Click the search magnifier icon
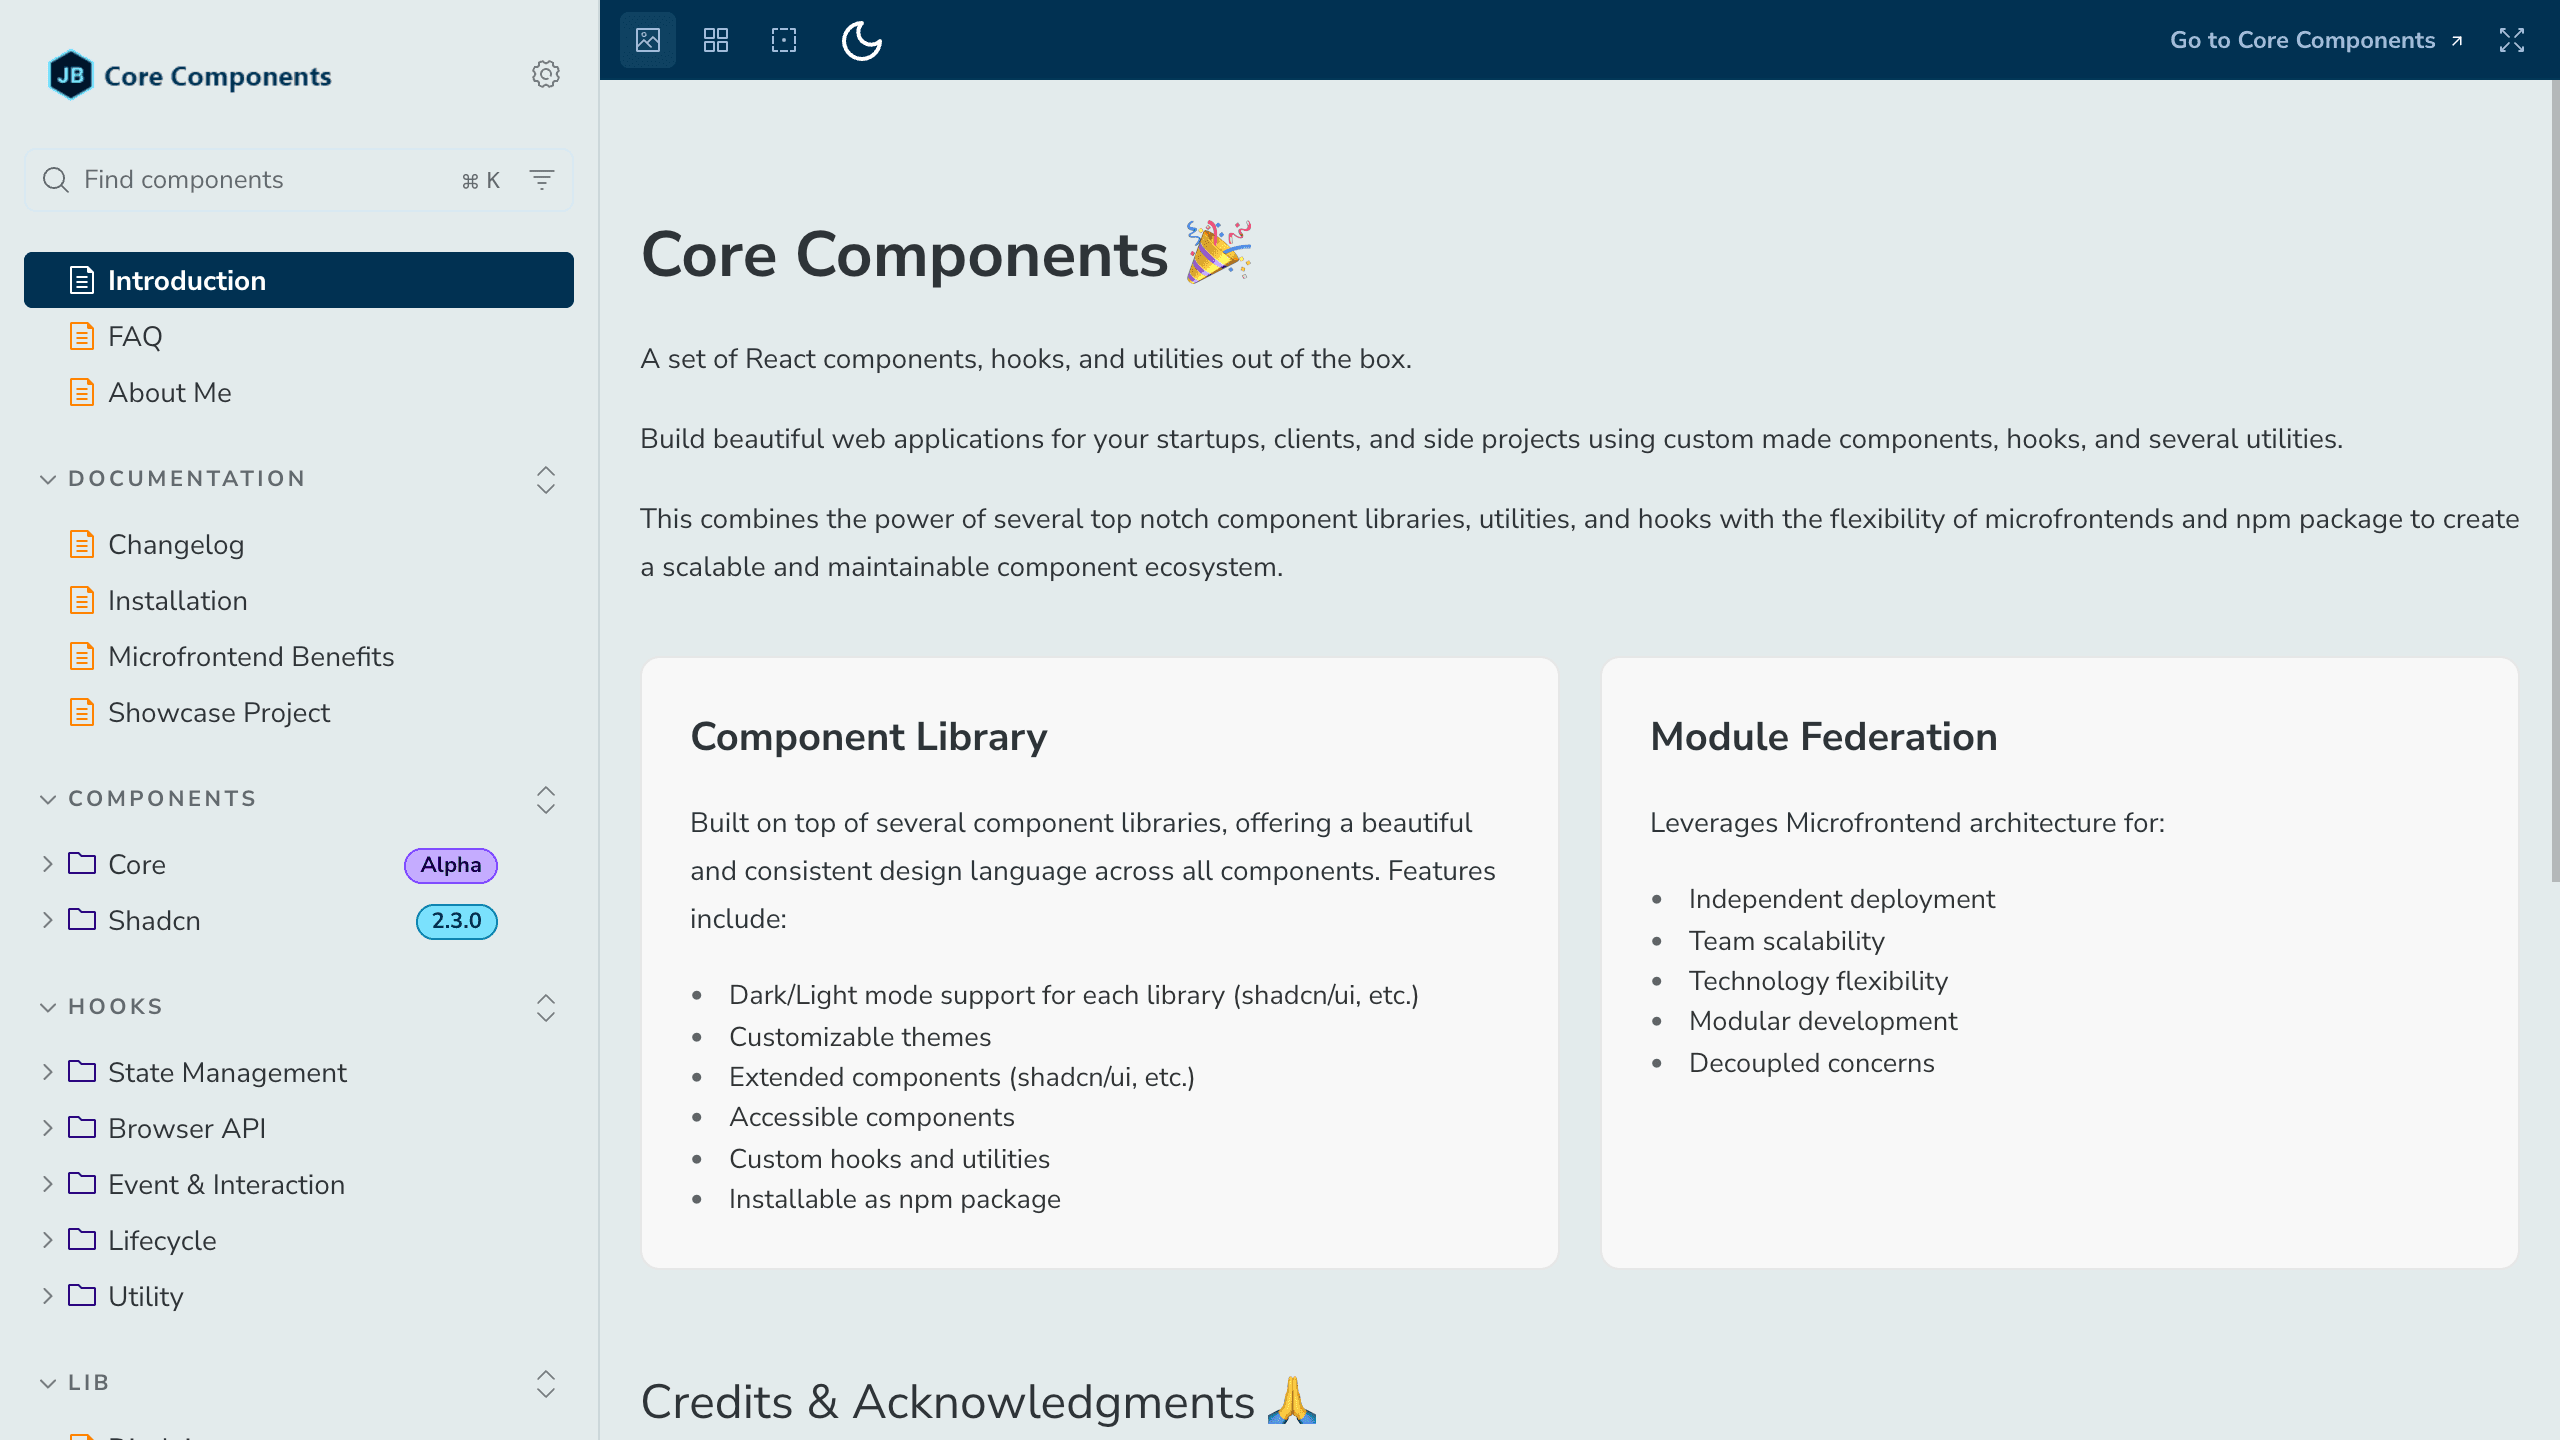This screenshot has height=1440, width=2560. tap(55, 180)
